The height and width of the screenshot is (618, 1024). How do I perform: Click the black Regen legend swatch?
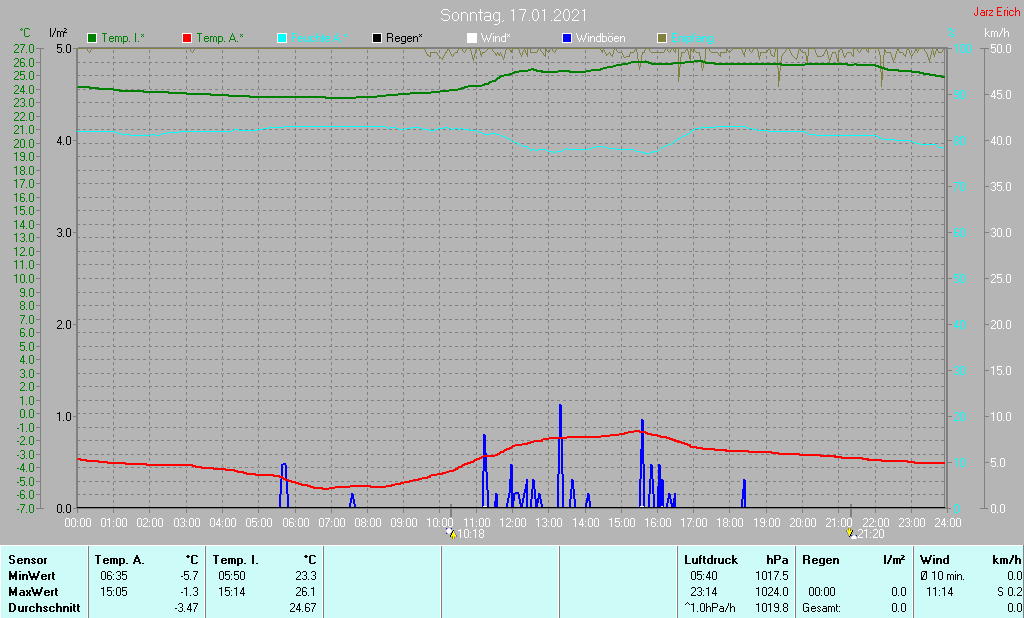coord(377,39)
